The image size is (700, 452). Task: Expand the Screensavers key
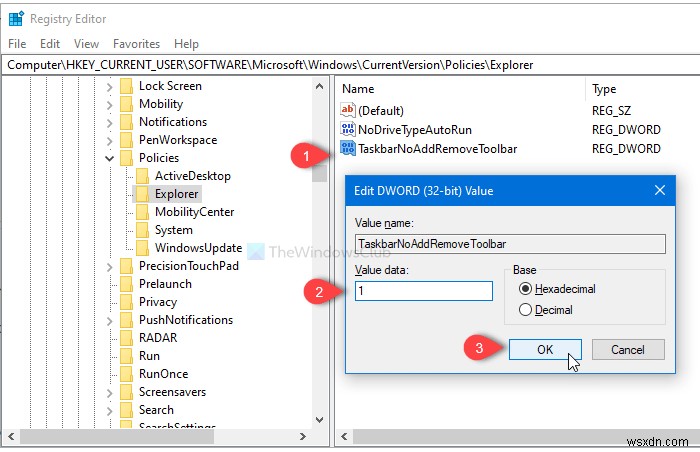tap(110, 393)
